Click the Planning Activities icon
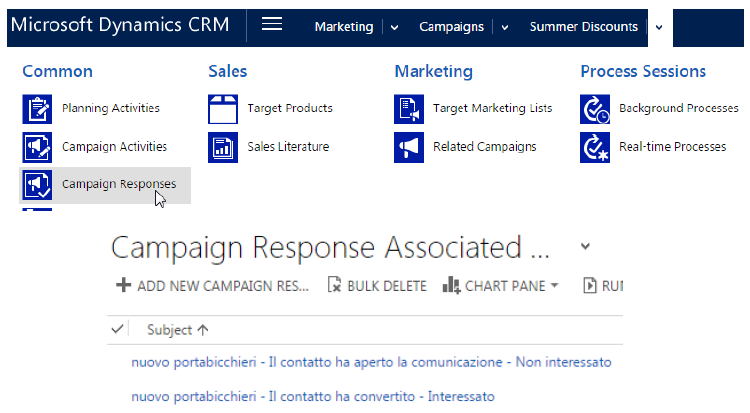750x413 pixels. click(37, 109)
